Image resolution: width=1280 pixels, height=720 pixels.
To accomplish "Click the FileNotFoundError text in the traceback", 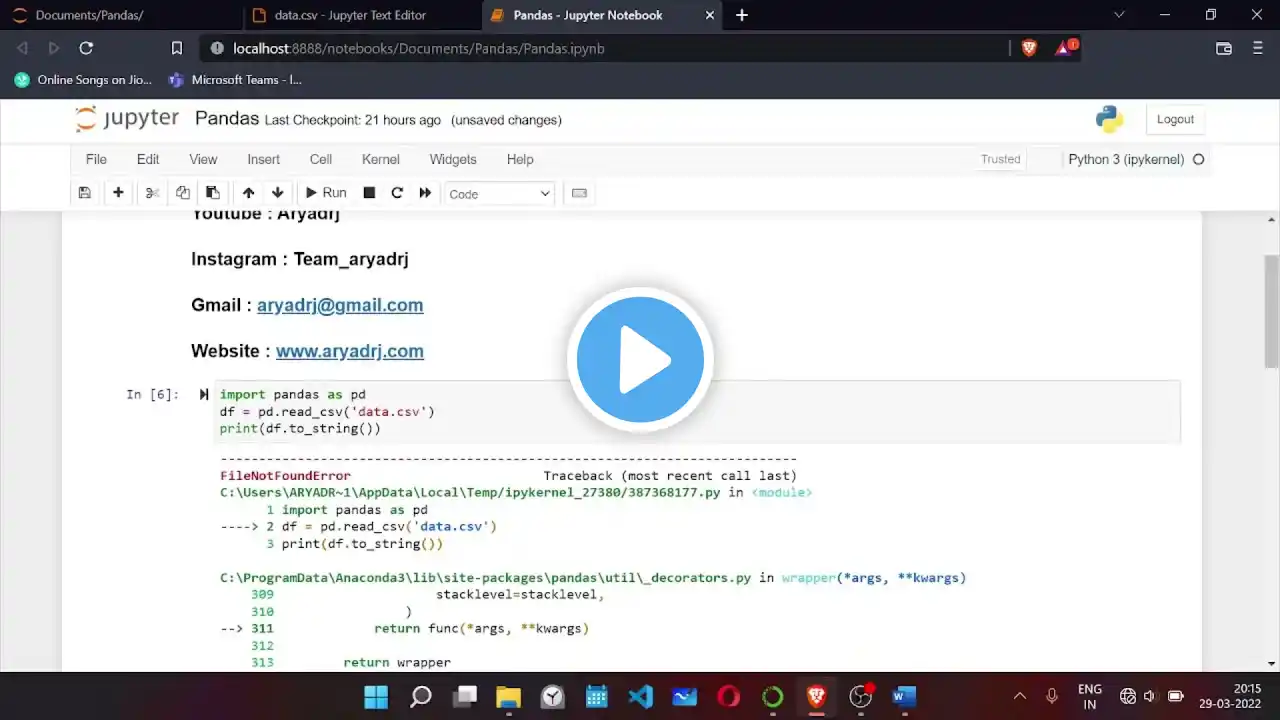I will tap(285, 476).
